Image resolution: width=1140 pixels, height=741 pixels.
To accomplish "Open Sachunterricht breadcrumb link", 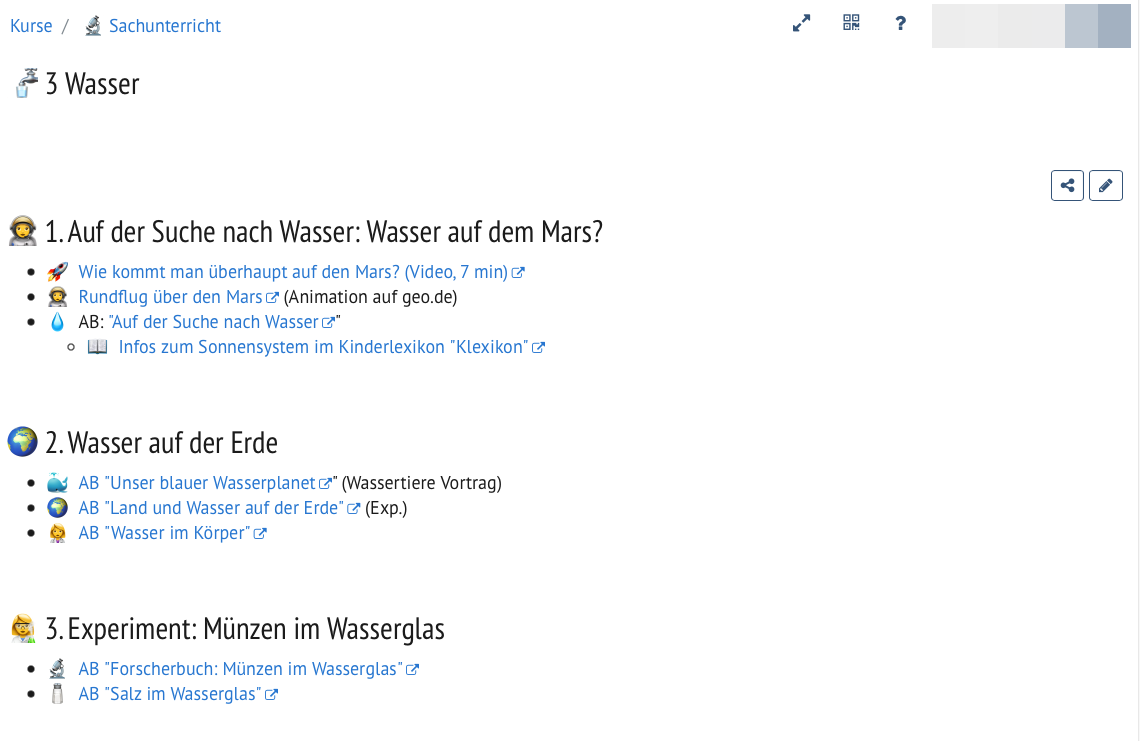I will pos(164,26).
